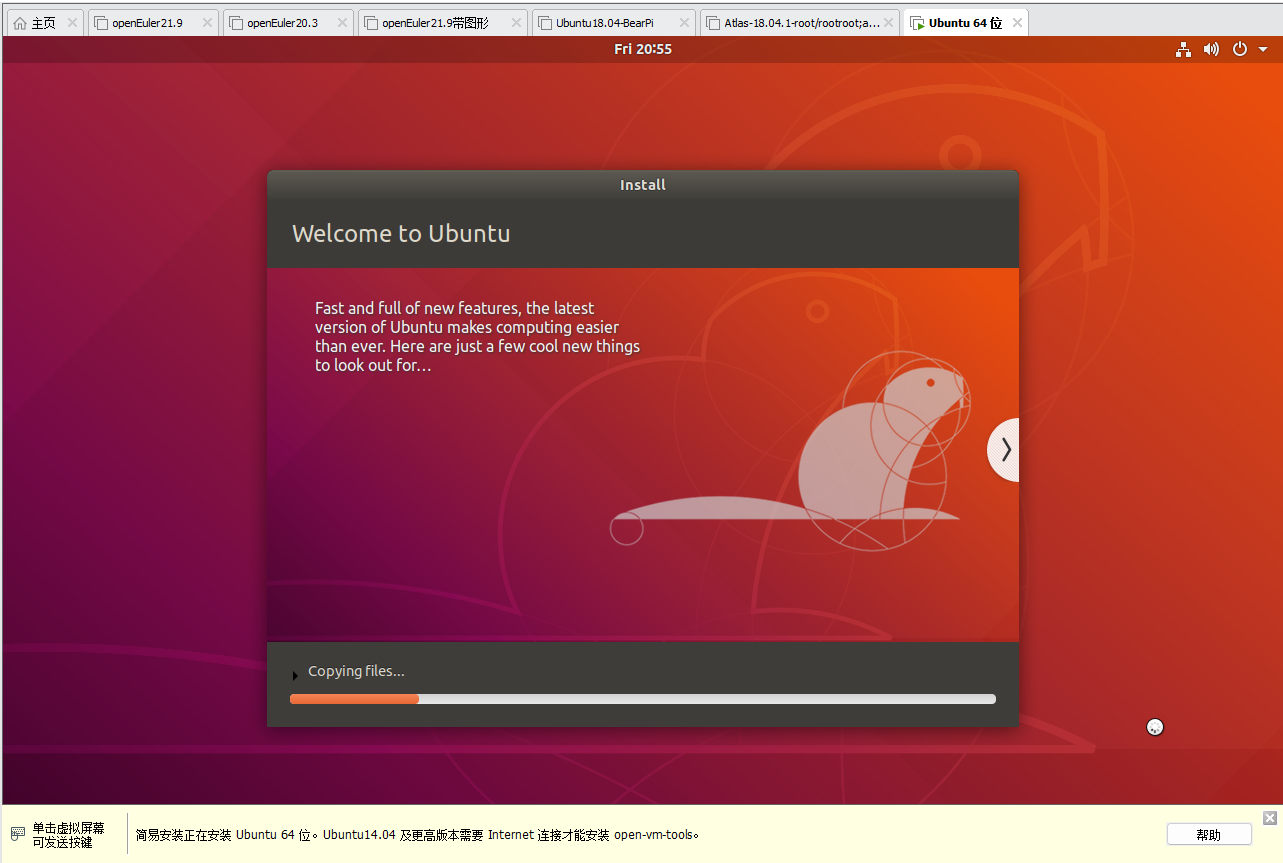Close the Ubuntu18.04-BearPi tab
This screenshot has width=1283, height=863.
[x=684, y=23]
